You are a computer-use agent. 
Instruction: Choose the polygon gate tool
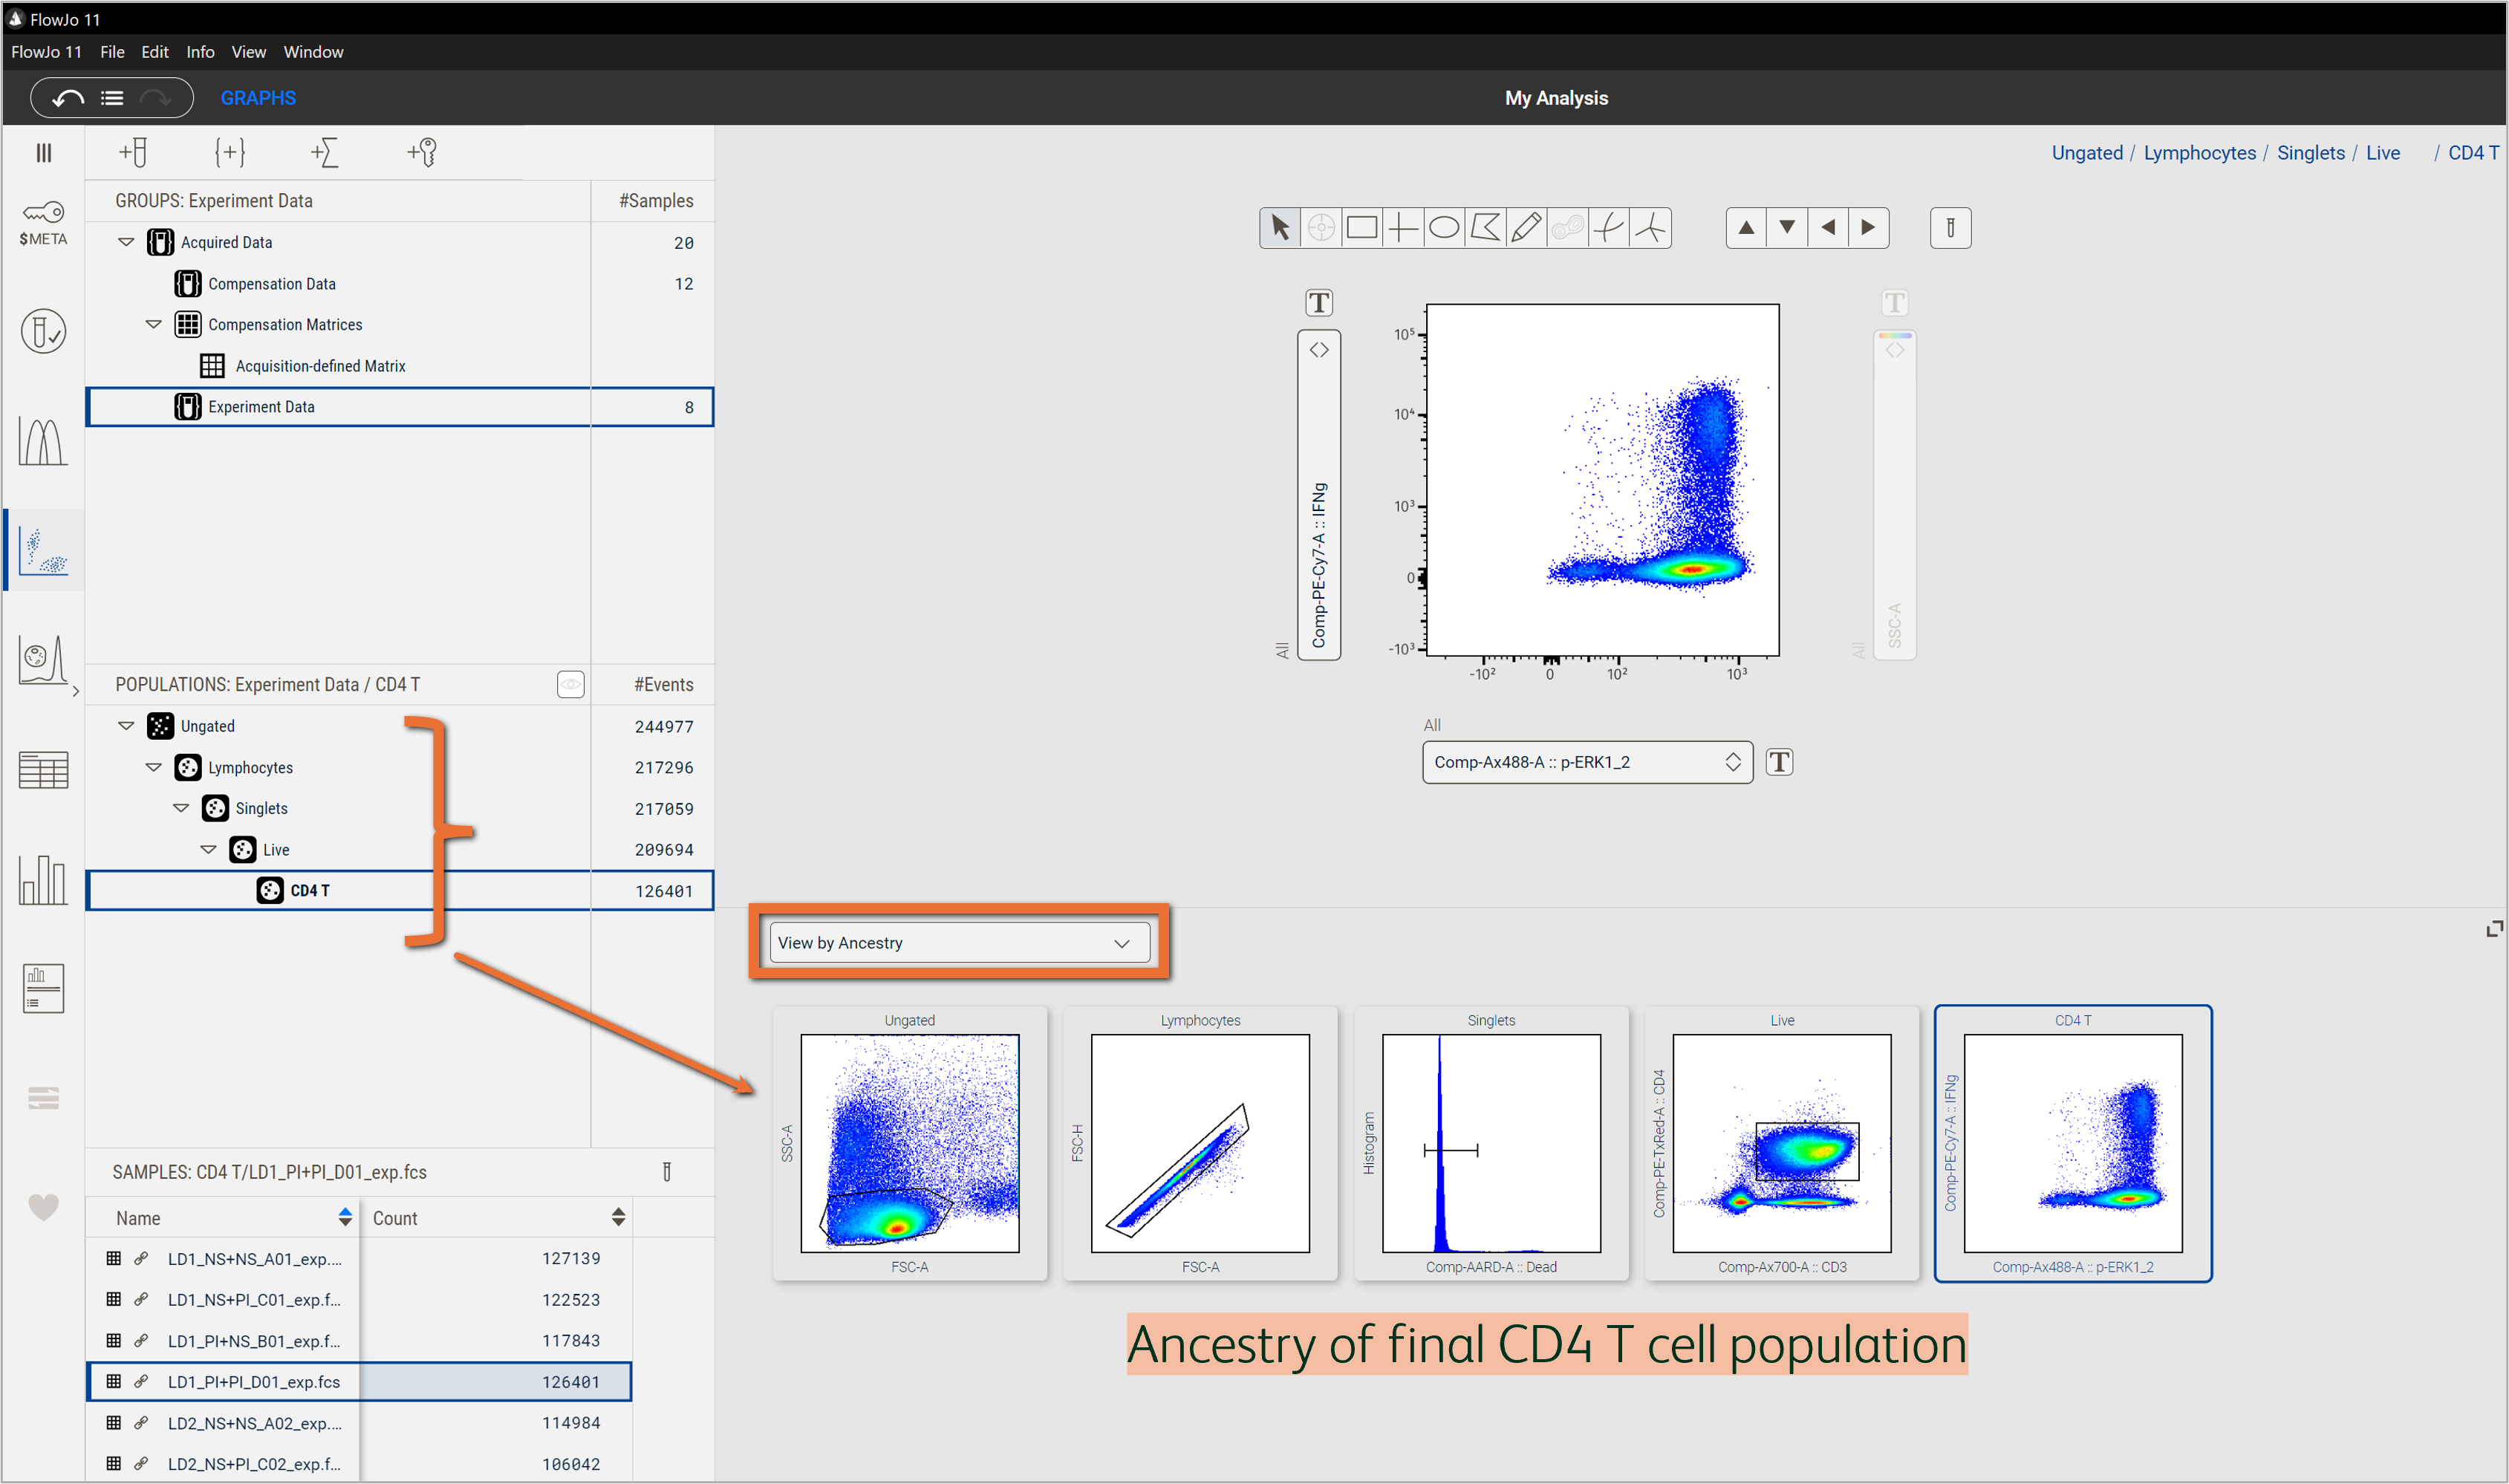[1485, 228]
